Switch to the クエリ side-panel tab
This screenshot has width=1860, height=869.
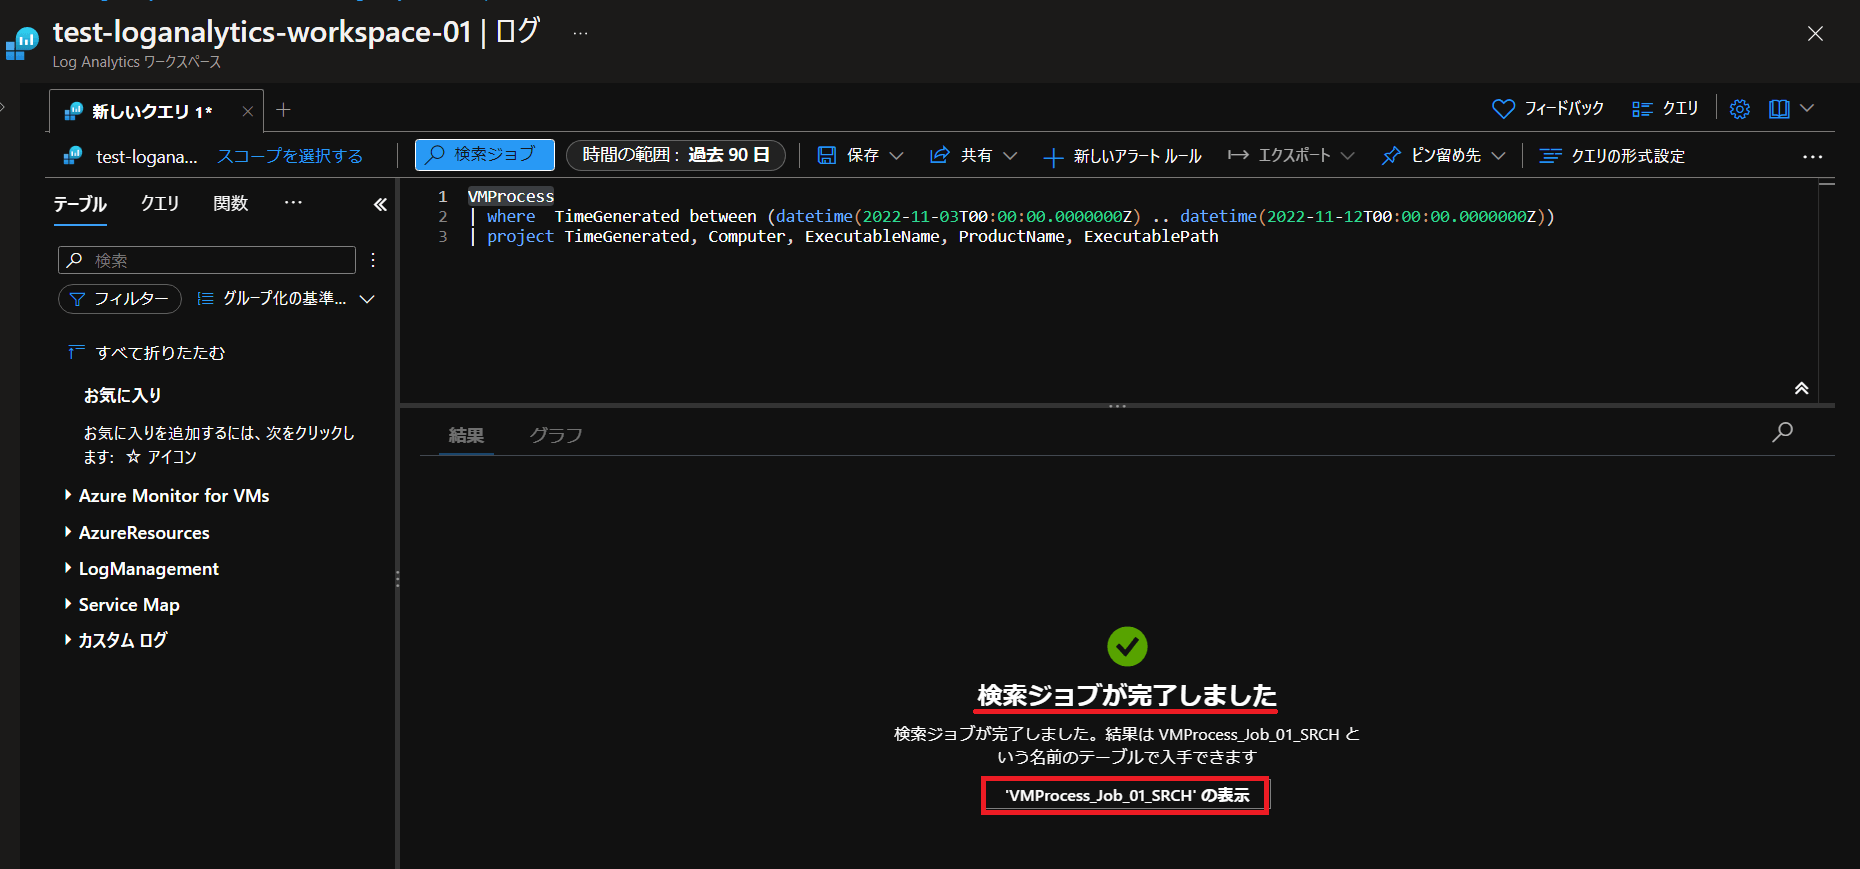click(160, 204)
